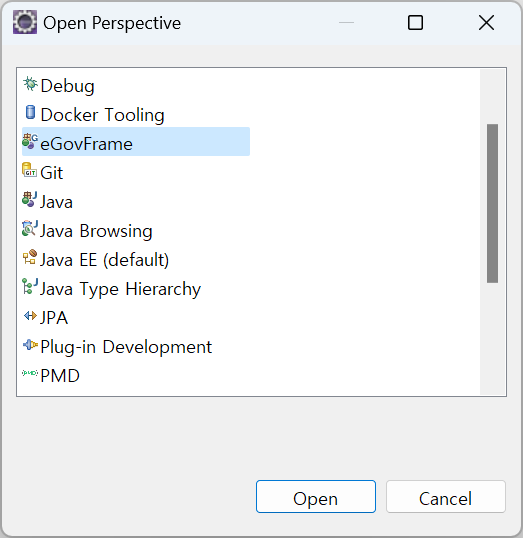The height and width of the screenshot is (538, 523).
Task: Maximize the Open Perspective dialog
Action: tap(415, 23)
